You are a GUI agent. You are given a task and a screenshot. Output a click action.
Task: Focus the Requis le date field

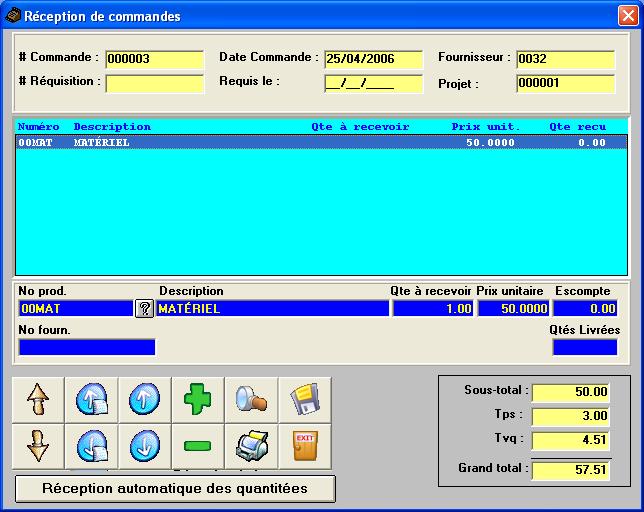359,84
